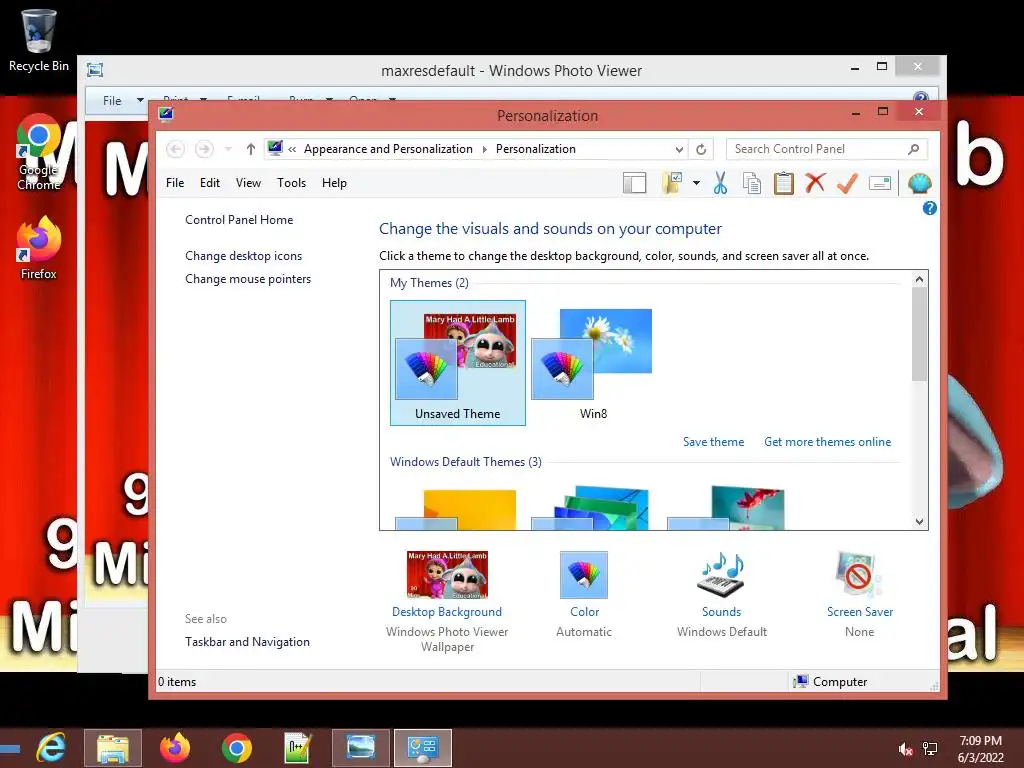Click Change mouse pointers link
Screen dimensions: 1024x768
[x=248, y=279]
